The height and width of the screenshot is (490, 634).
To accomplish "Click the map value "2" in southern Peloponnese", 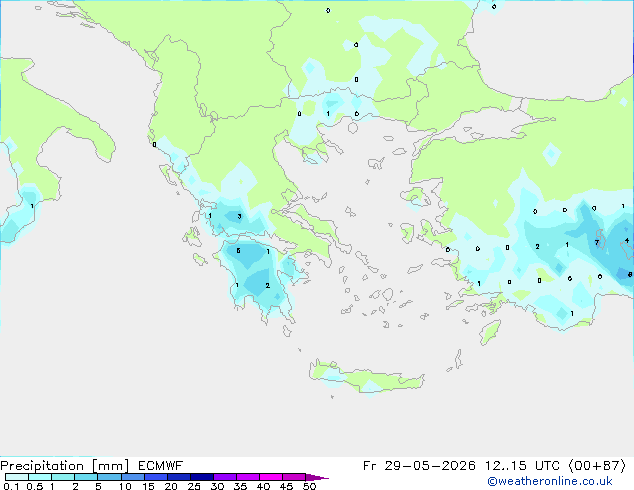I will 268,286.
